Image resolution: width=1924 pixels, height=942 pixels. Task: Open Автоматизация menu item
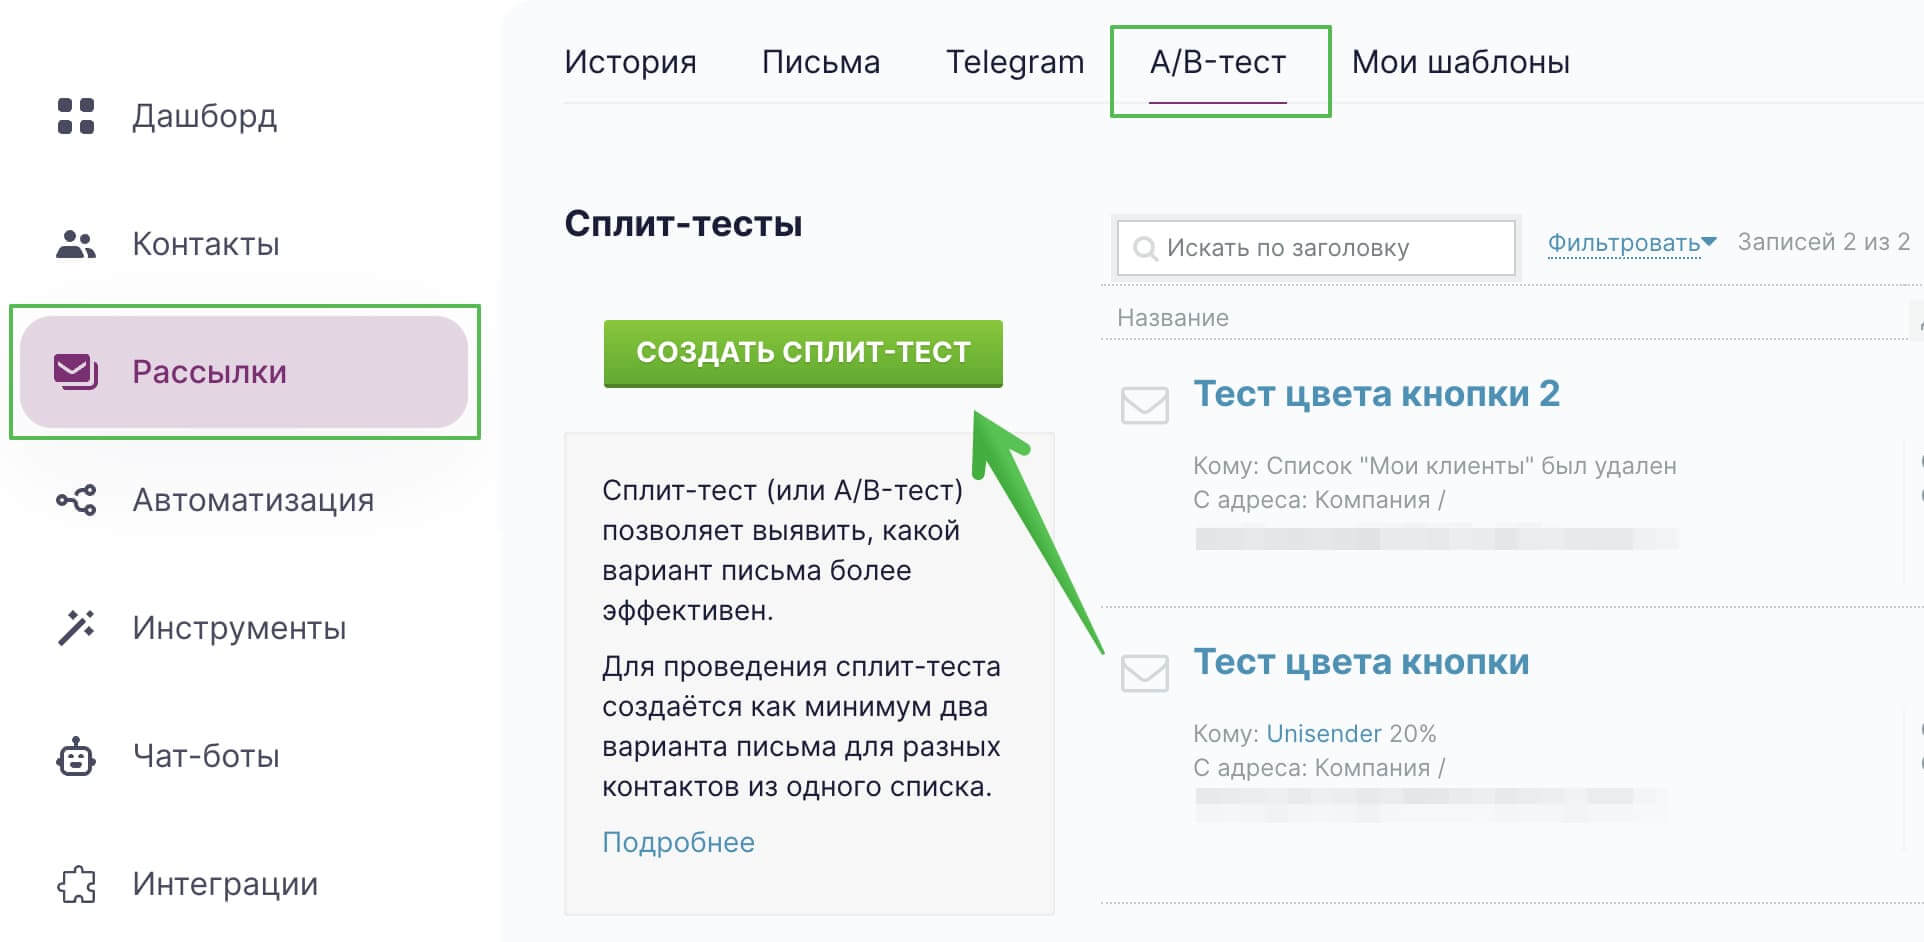coord(253,500)
